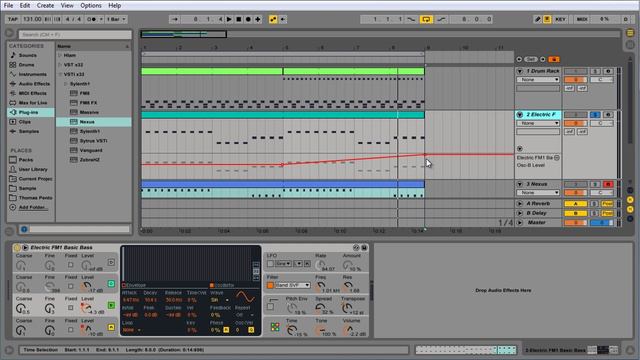Click the MIDI arrangement overdub plus icon
The height and width of the screenshot is (360, 640).
click(258, 19)
